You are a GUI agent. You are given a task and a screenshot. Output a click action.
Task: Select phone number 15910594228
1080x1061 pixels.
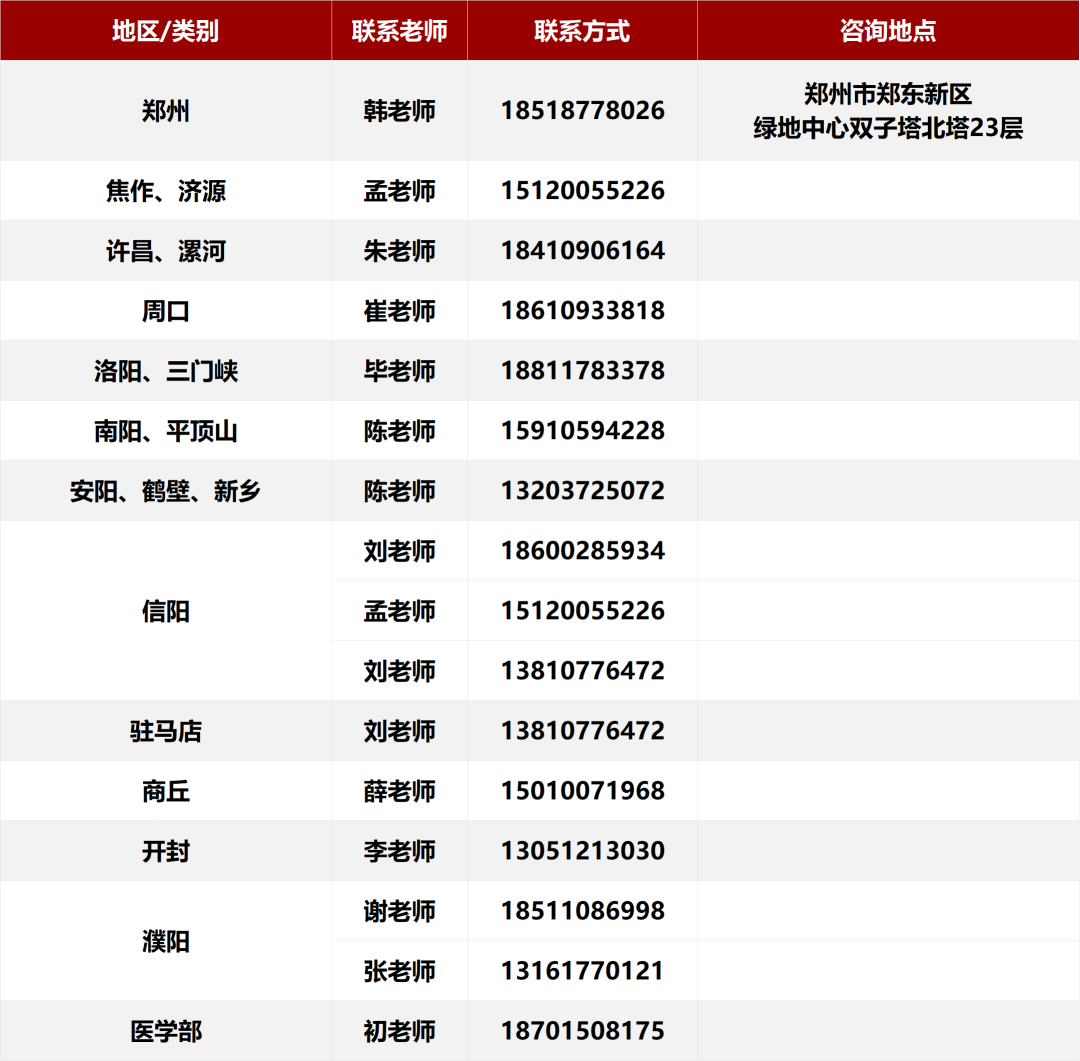[583, 430]
